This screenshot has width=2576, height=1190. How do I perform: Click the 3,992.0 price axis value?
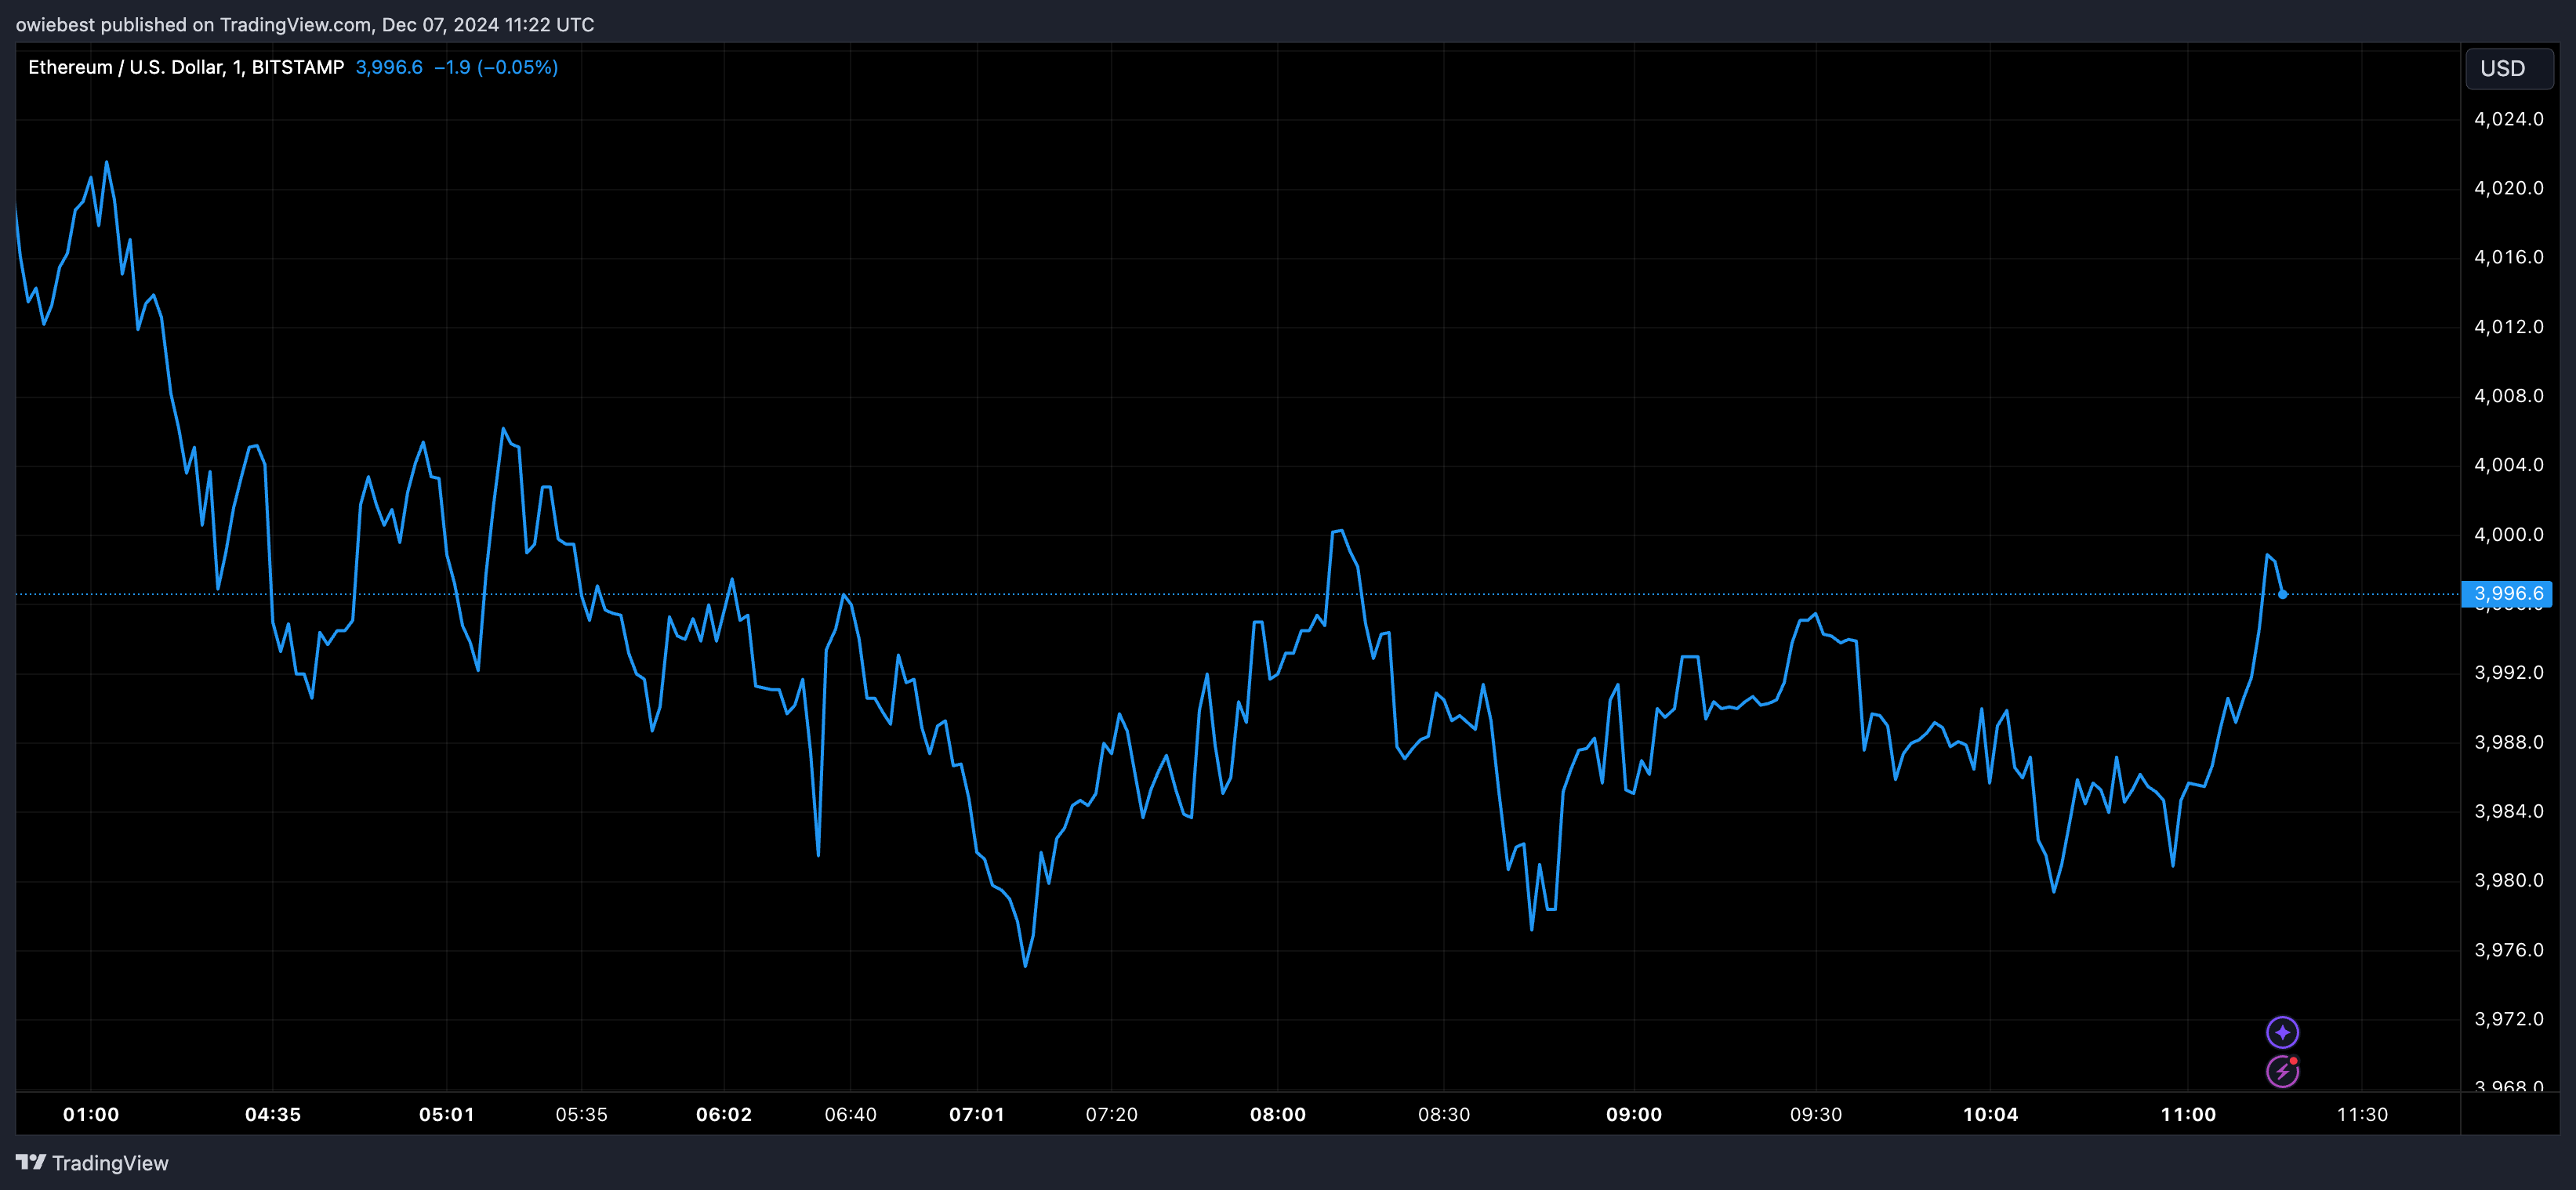2509,673
